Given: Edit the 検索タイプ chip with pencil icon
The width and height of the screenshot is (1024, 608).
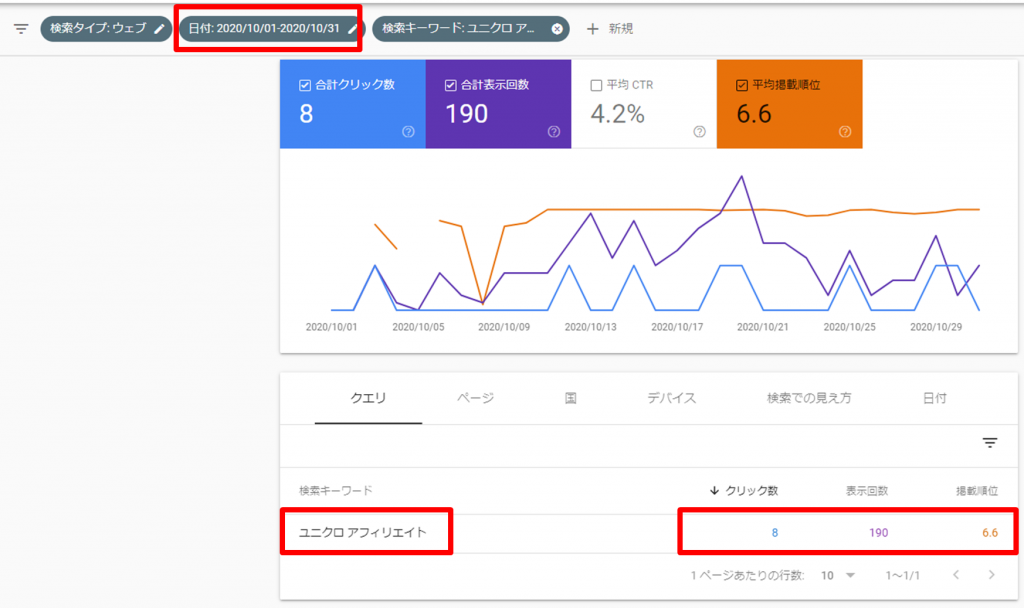Looking at the screenshot, I should [160, 28].
